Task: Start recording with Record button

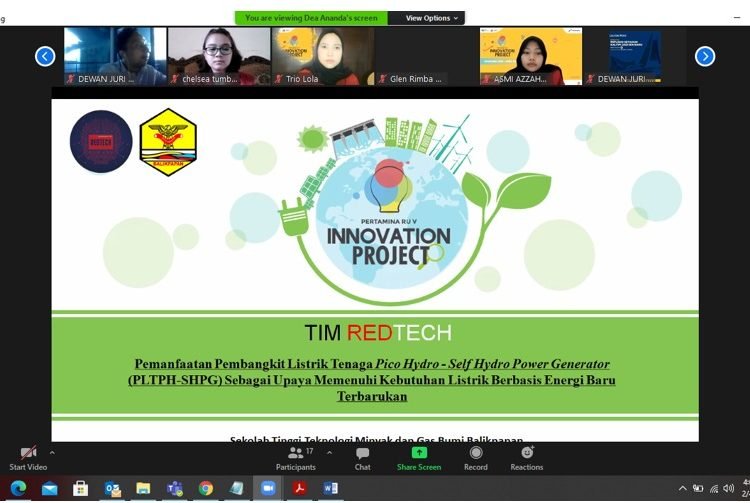Action: tap(475, 459)
